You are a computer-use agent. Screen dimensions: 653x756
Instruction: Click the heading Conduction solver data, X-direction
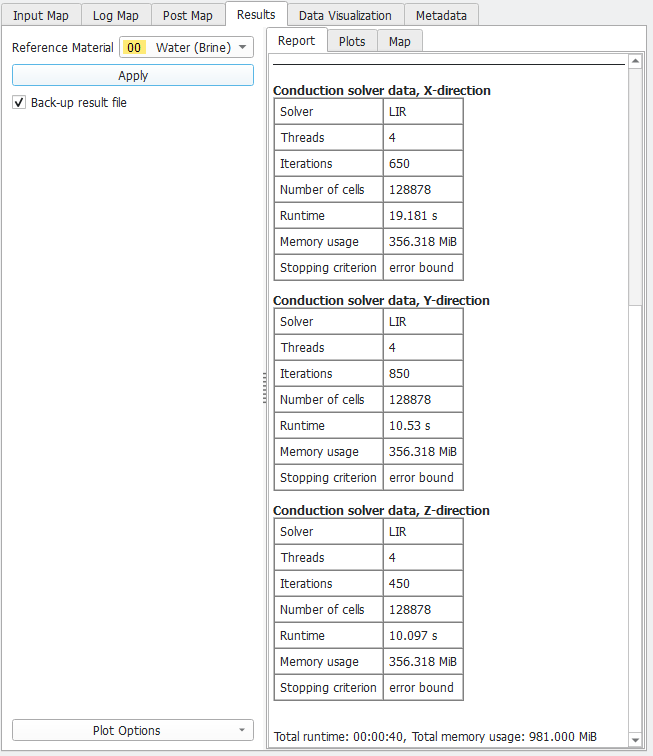click(x=381, y=90)
